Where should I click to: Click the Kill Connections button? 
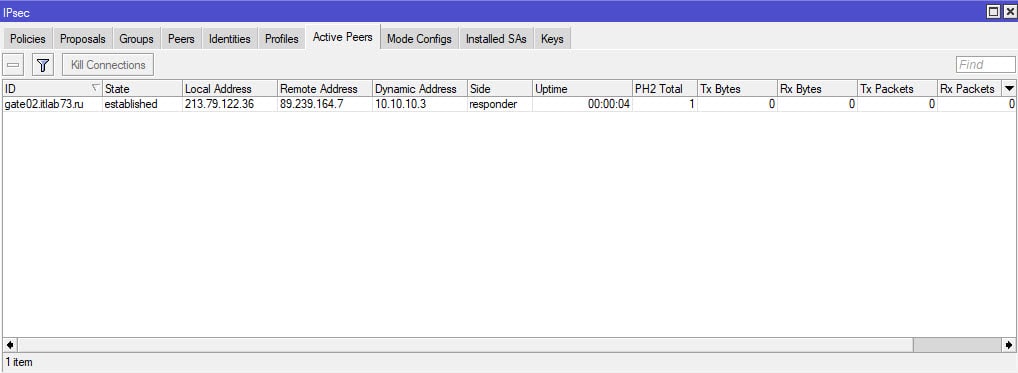coord(108,65)
